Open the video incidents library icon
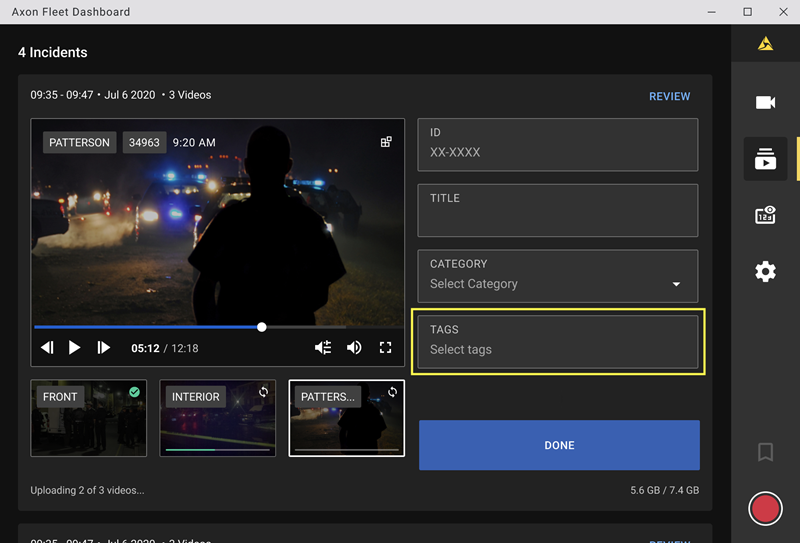 click(x=765, y=159)
